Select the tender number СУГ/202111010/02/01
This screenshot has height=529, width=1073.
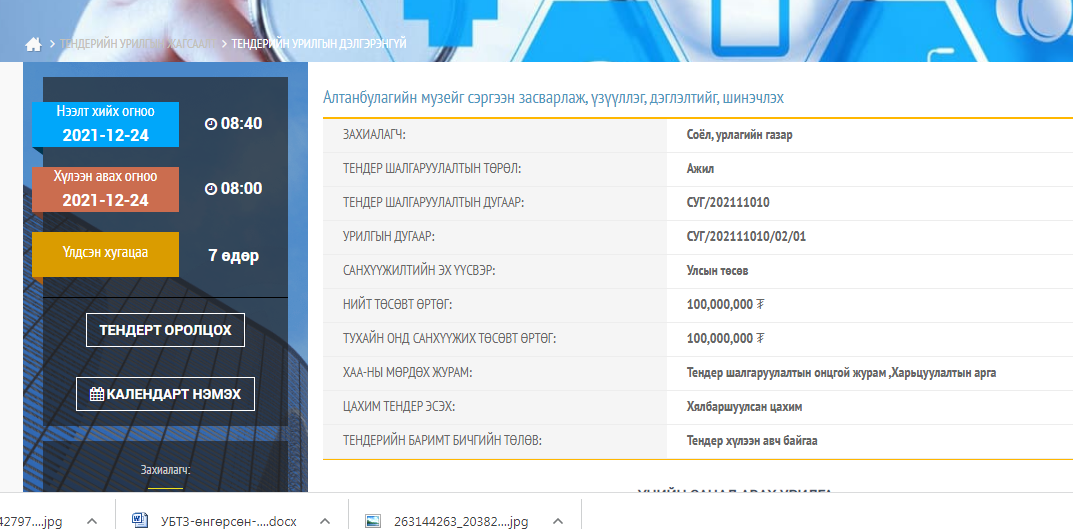click(746, 237)
